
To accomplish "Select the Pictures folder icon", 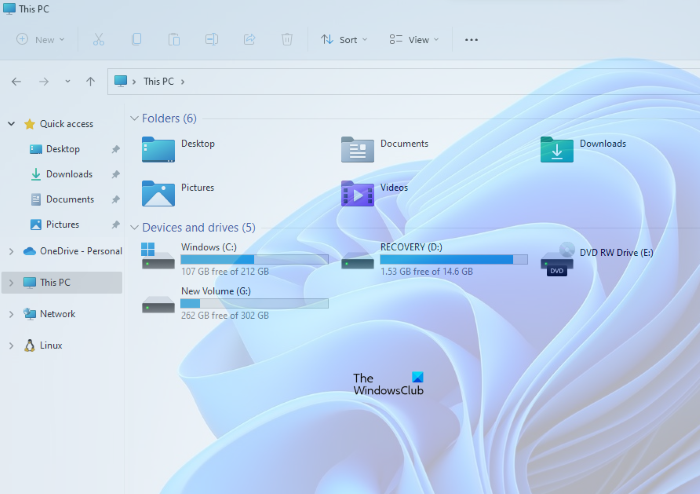I will pyautogui.click(x=158, y=193).
